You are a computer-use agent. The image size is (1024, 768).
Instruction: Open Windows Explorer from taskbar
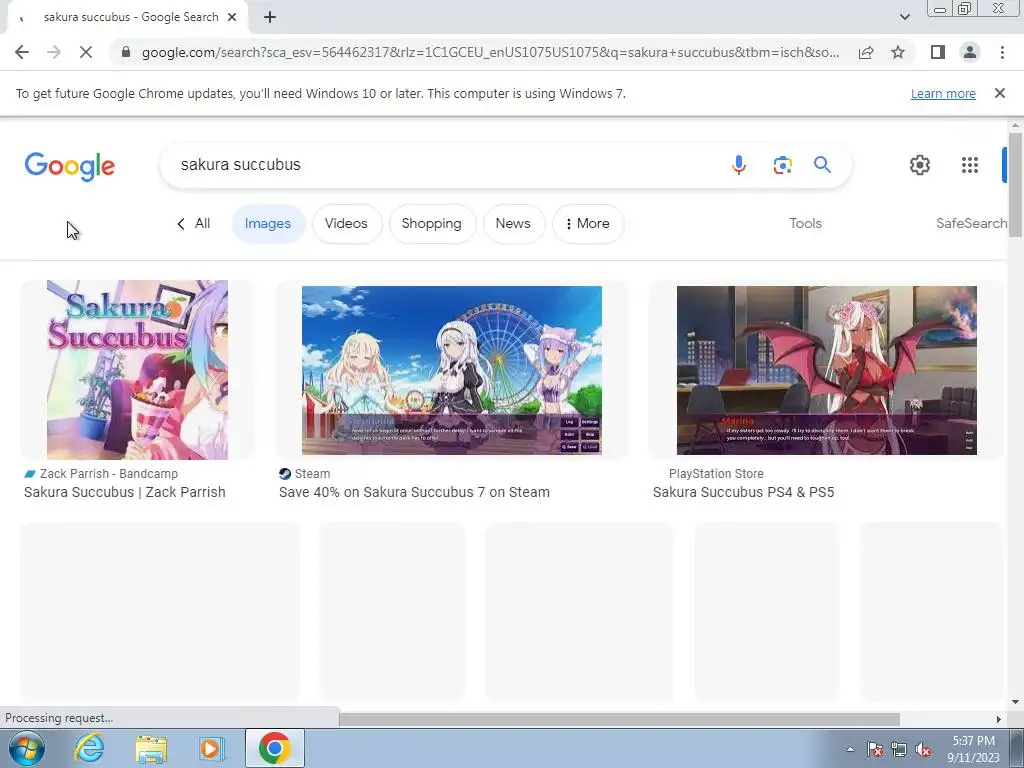click(151, 748)
